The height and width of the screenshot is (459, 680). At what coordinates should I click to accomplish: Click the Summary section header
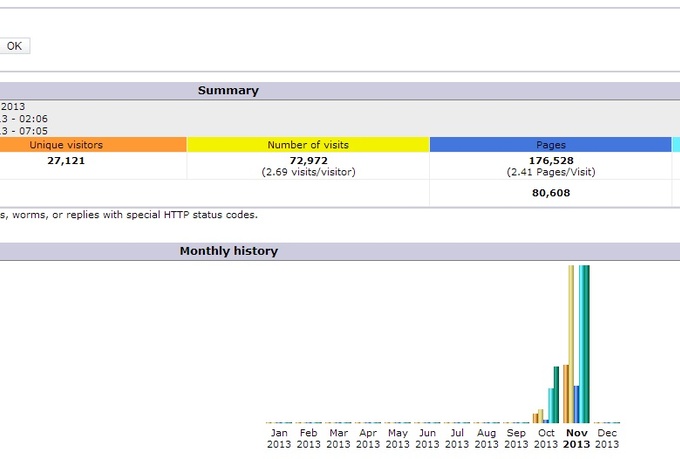click(x=228, y=90)
